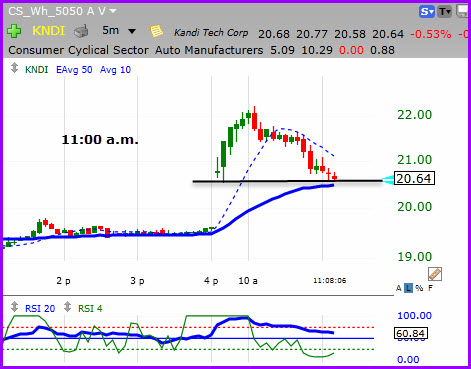The image size is (471, 369).
Task: Click the KNDI price legend label
Action: (36, 70)
